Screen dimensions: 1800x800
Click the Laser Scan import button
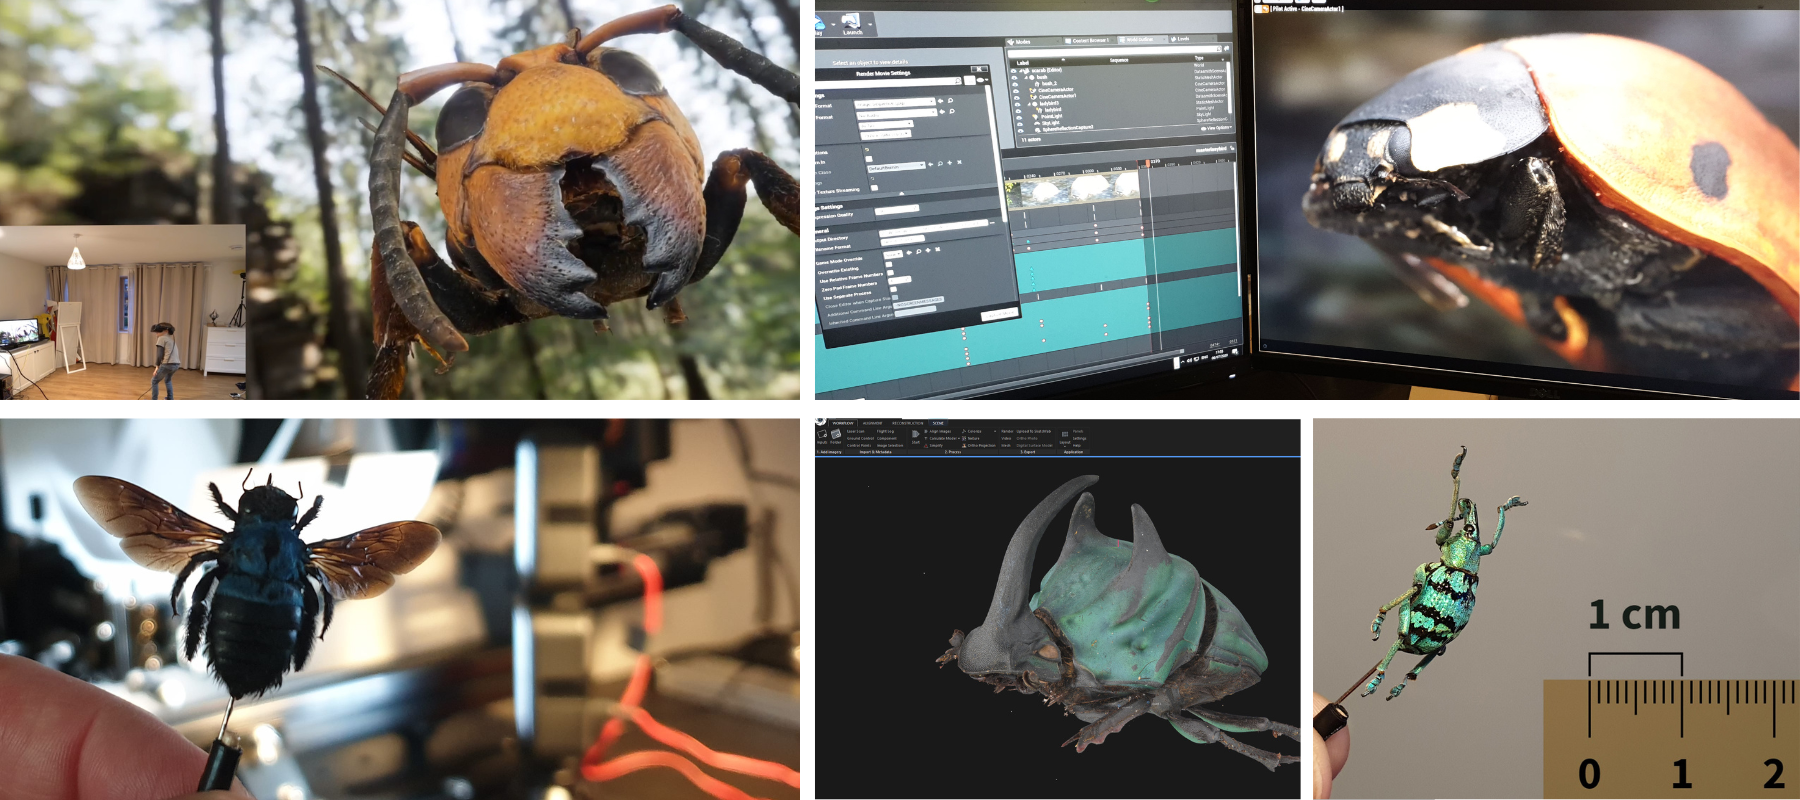(856, 431)
